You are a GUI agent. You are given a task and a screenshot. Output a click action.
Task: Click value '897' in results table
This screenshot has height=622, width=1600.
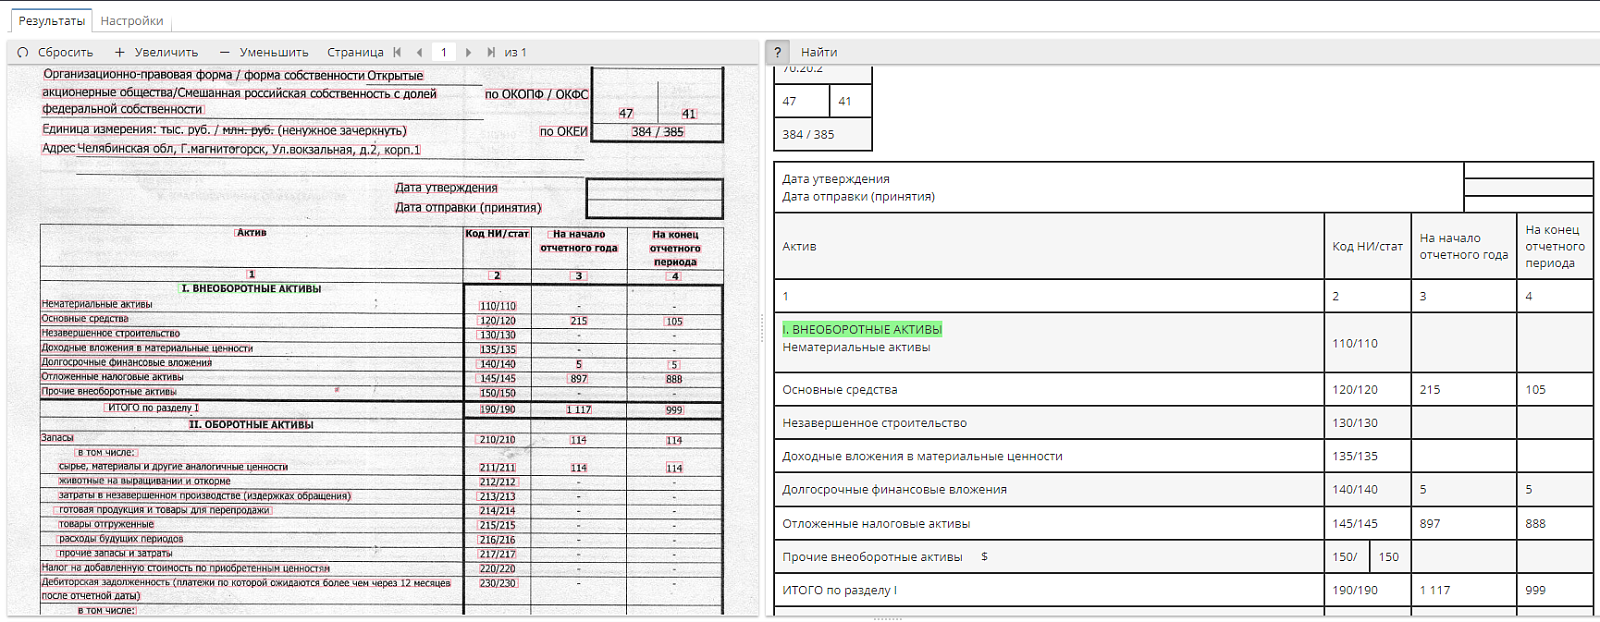1430,523
